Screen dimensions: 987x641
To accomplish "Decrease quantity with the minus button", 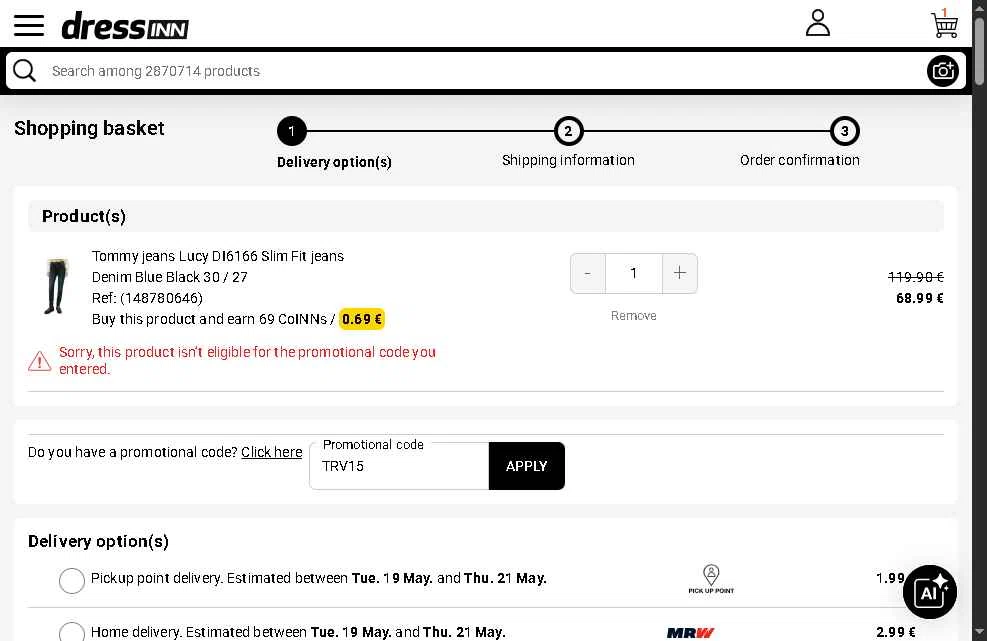I will click(x=588, y=273).
